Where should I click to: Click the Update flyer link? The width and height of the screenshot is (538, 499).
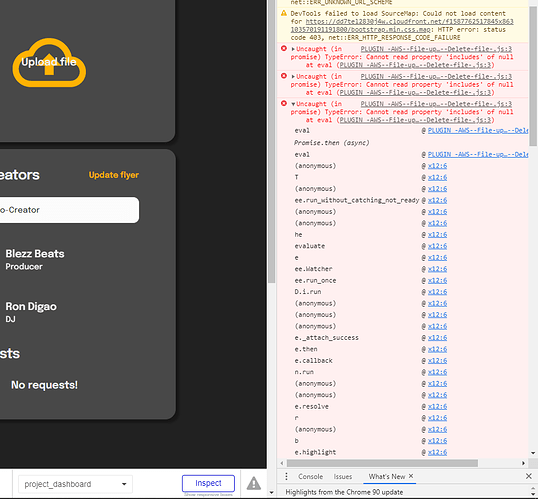pyautogui.click(x=114, y=175)
